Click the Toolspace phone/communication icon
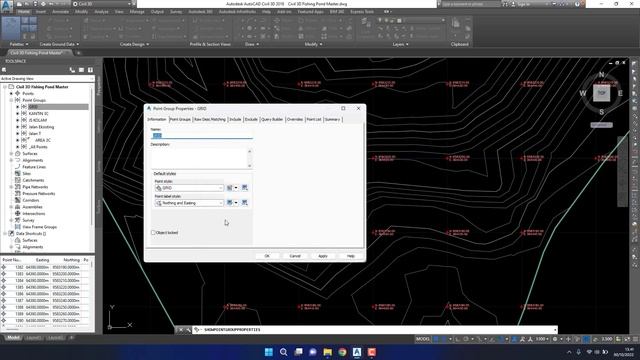 click(x=72, y=70)
